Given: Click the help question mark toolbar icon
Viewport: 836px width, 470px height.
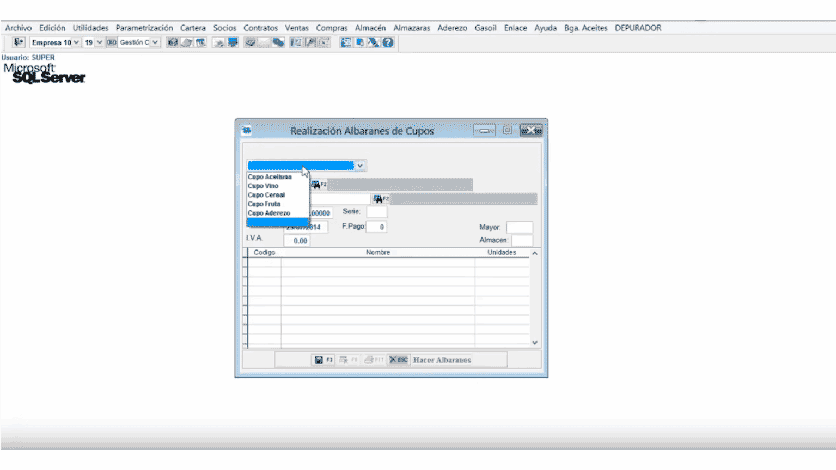Looking at the screenshot, I should click(386, 43).
